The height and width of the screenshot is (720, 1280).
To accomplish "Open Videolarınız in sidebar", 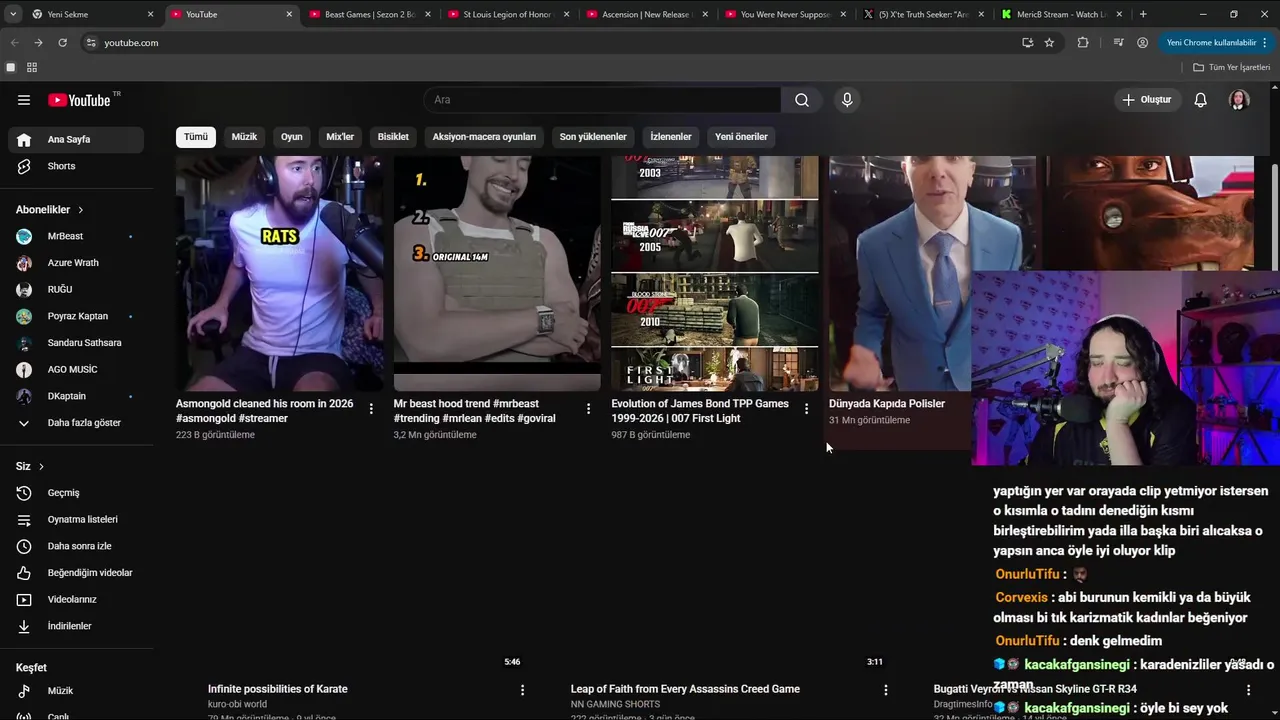I will 76,599.
